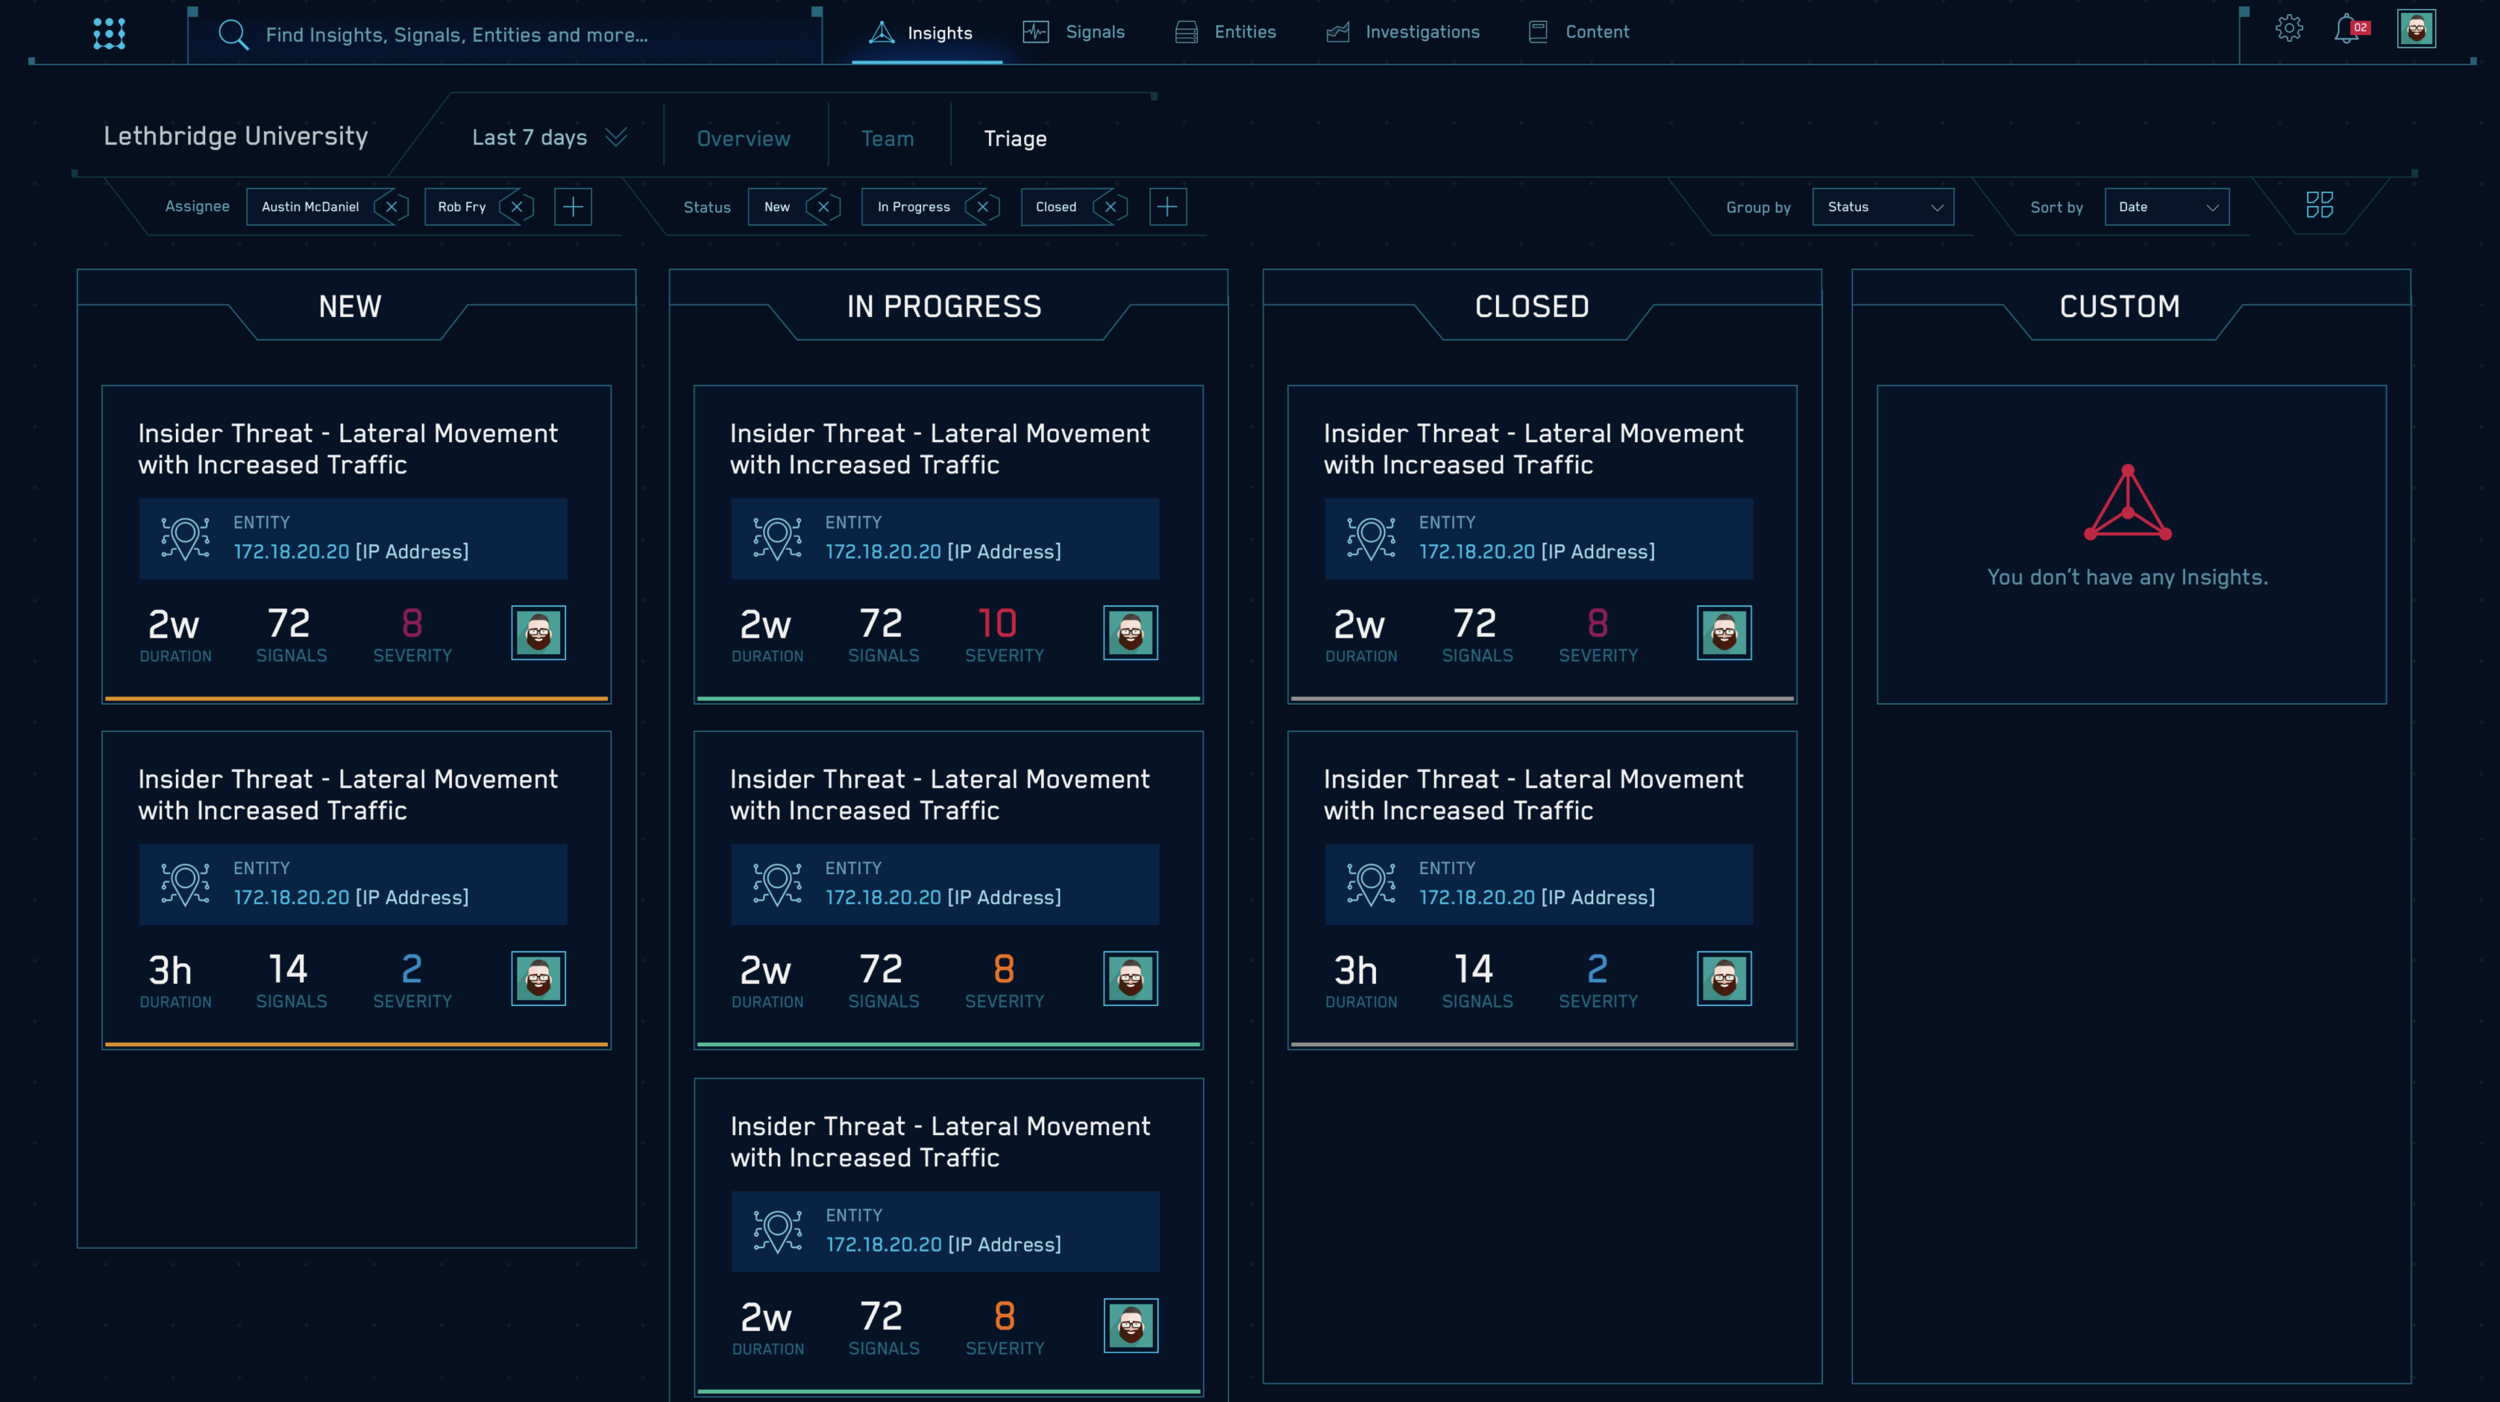Open user profile avatar at top right
The height and width of the screenshot is (1402, 2500).
(x=2416, y=29)
